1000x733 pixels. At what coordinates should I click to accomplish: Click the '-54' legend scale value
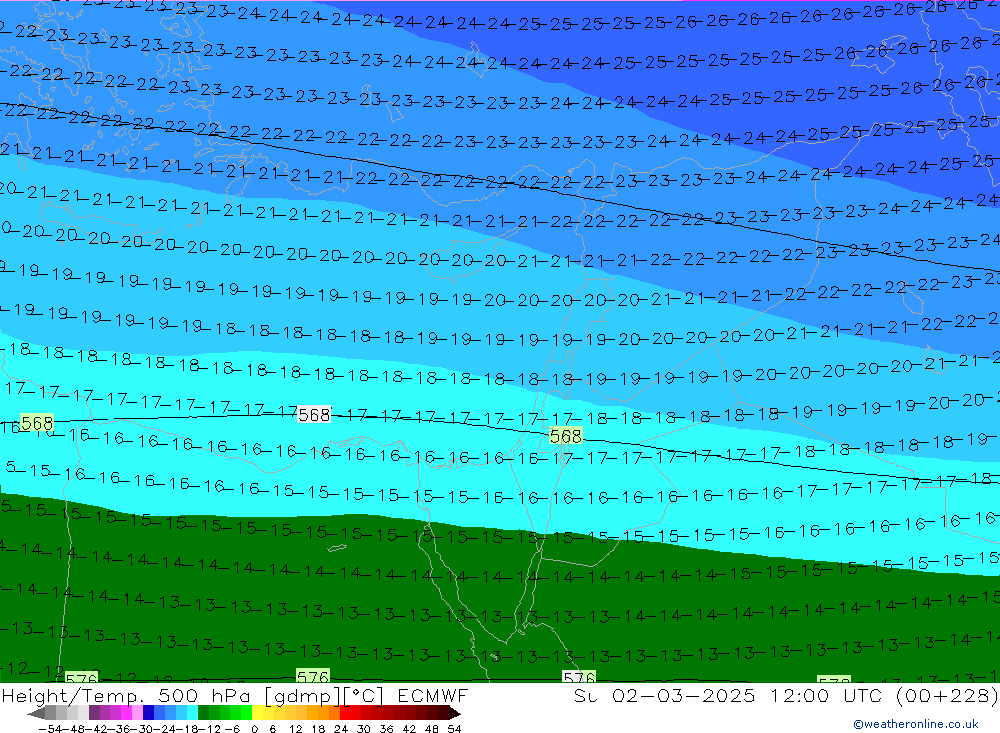coord(49,729)
